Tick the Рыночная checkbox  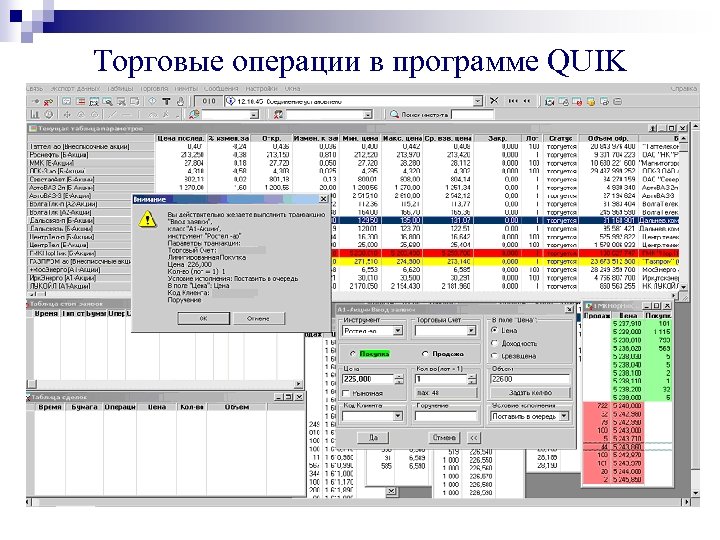(x=347, y=393)
